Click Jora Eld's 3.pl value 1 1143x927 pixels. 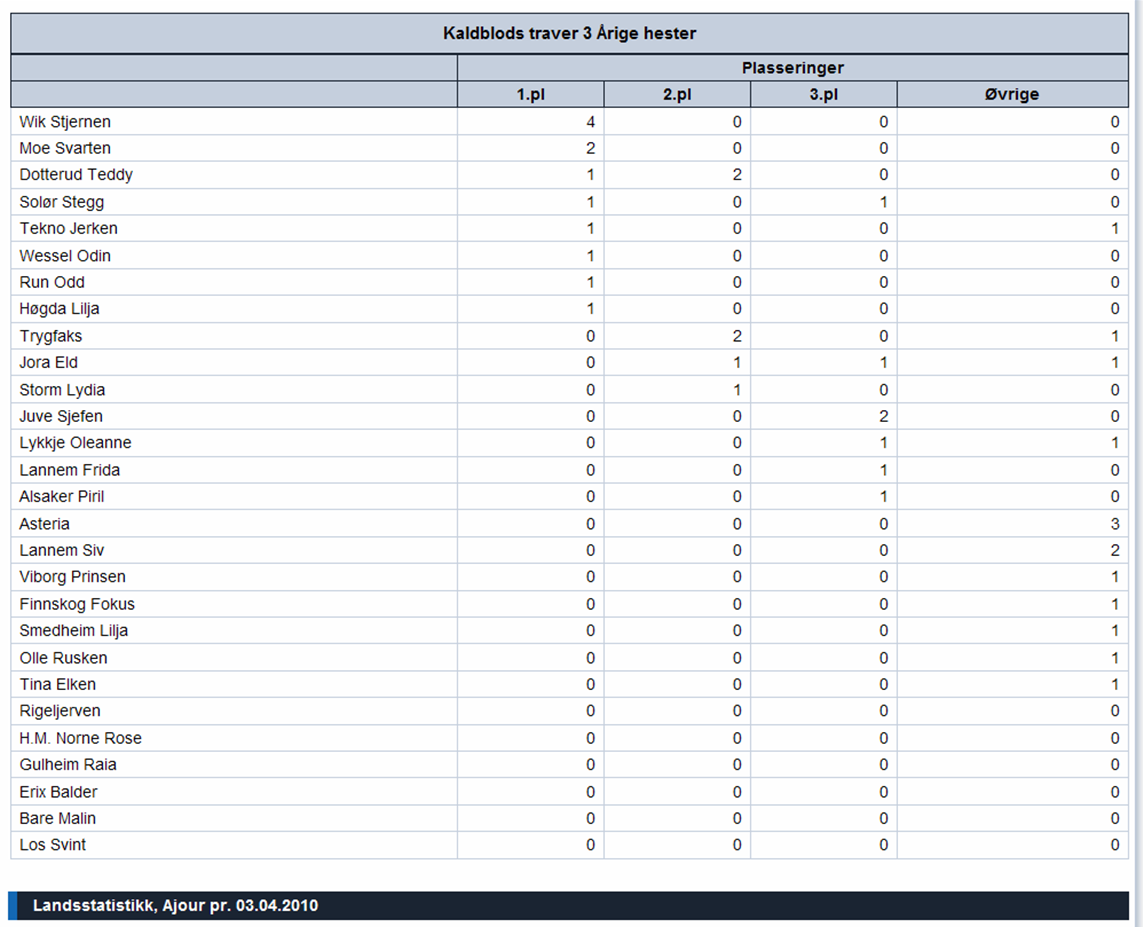click(x=883, y=362)
